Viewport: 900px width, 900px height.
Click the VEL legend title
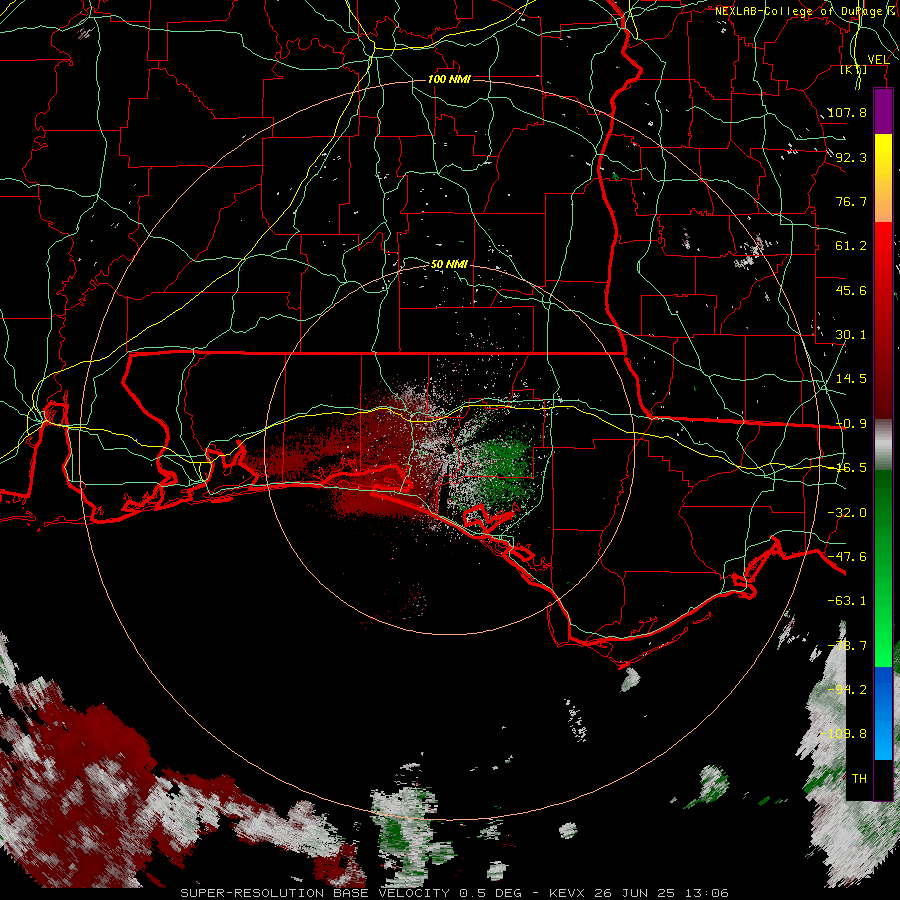point(879,60)
